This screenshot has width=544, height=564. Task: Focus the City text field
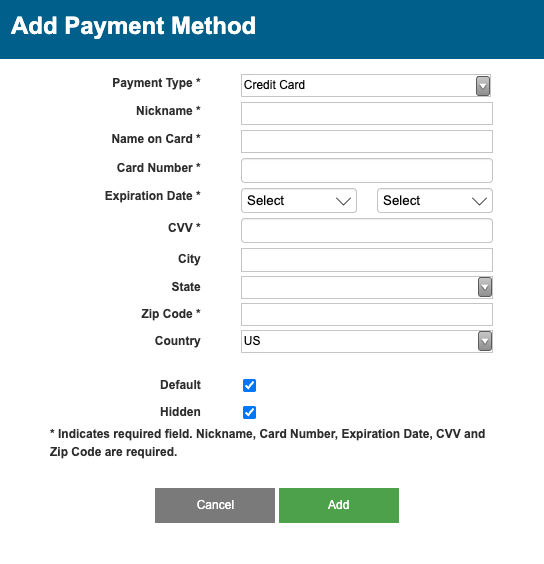[x=367, y=260]
